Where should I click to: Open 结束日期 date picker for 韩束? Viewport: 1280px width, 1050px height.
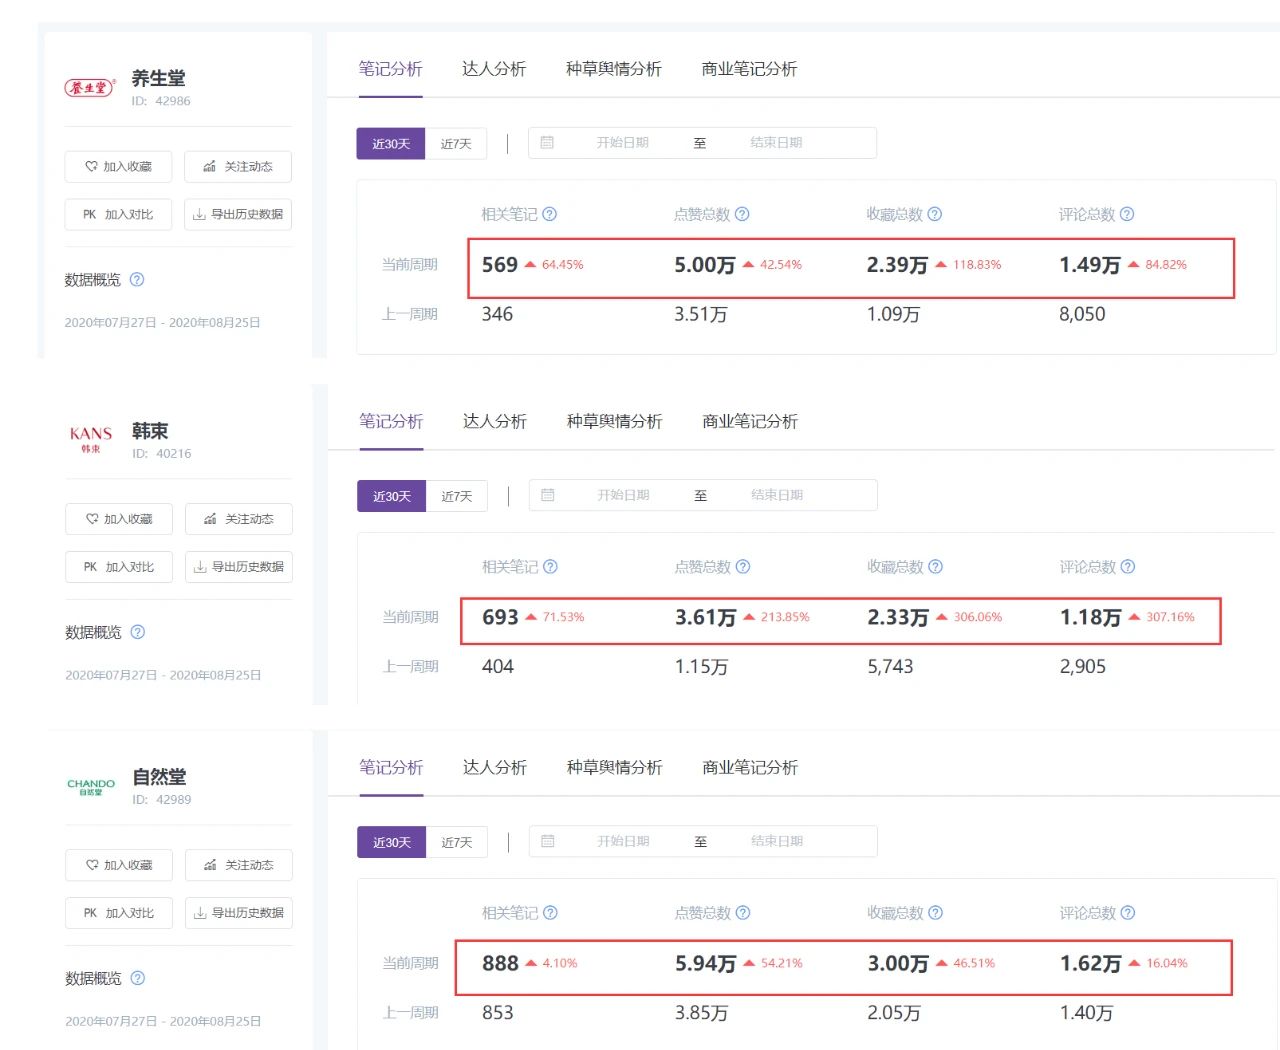coord(777,495)
